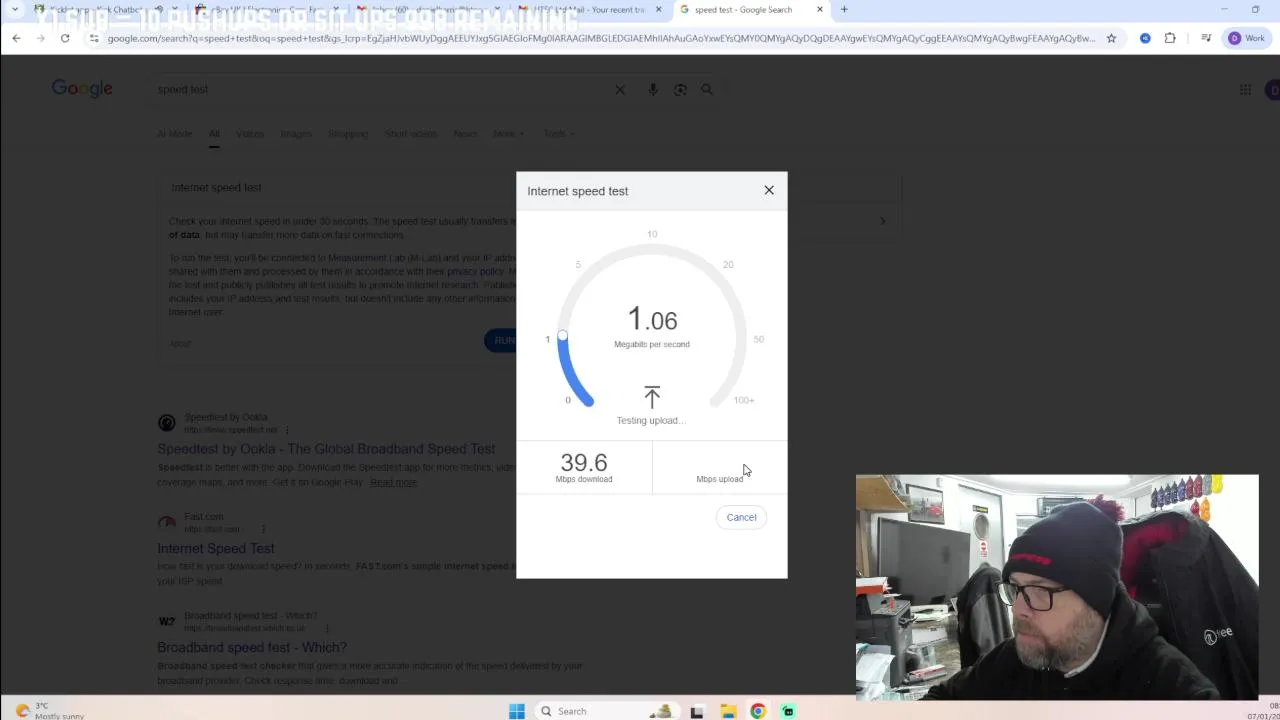1280x720 pixels.
Task: Close the speed test Google Search tab
Action: coord(820,10)
